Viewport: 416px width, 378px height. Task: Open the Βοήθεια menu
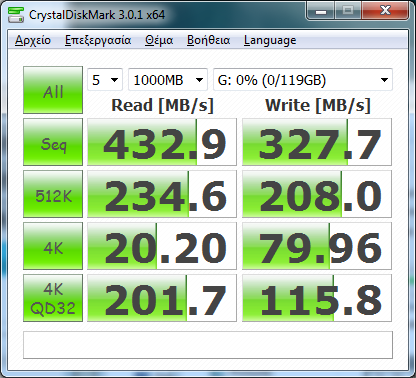coord(208,40)
